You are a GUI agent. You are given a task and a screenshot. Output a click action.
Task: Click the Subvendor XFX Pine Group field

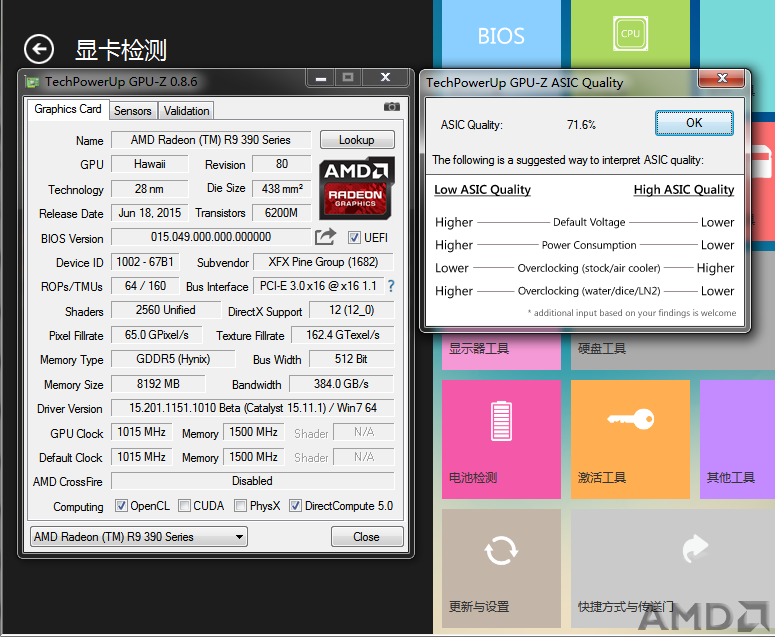click(x=323, y=262)
